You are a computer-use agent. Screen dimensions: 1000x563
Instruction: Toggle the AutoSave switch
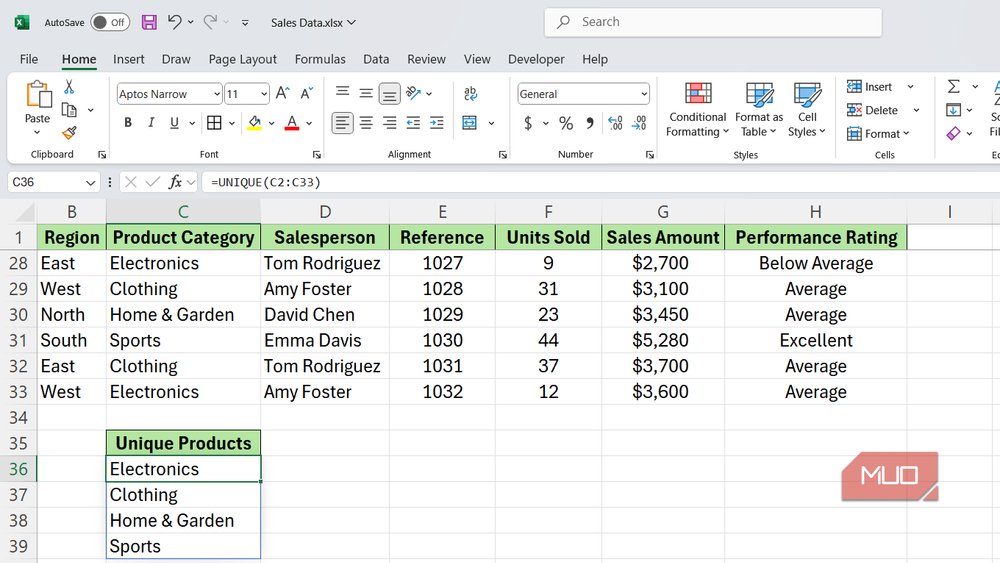point(110,22)
